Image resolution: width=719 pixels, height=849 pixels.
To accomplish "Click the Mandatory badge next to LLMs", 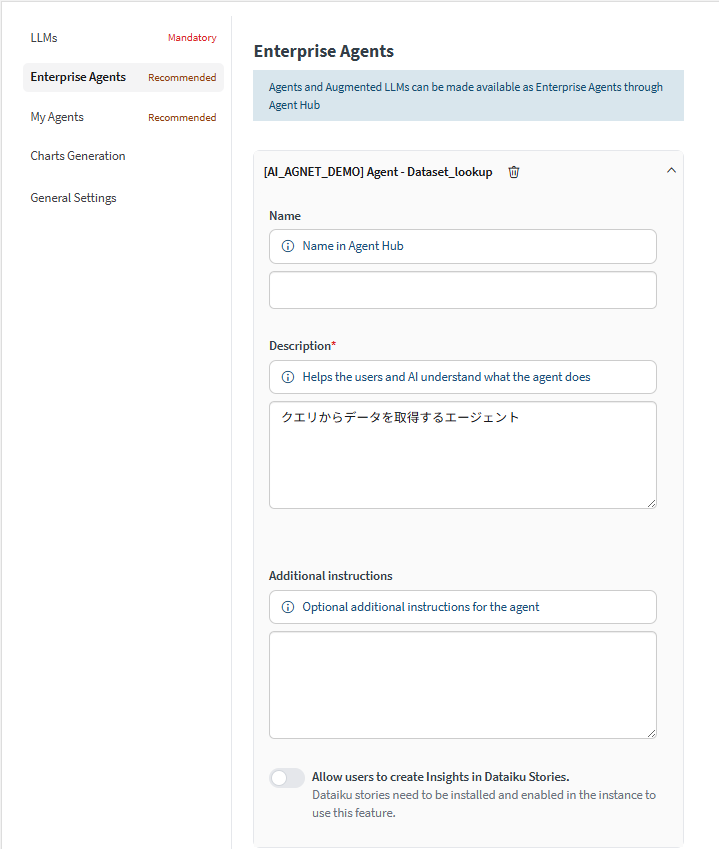I will (192, 38).
